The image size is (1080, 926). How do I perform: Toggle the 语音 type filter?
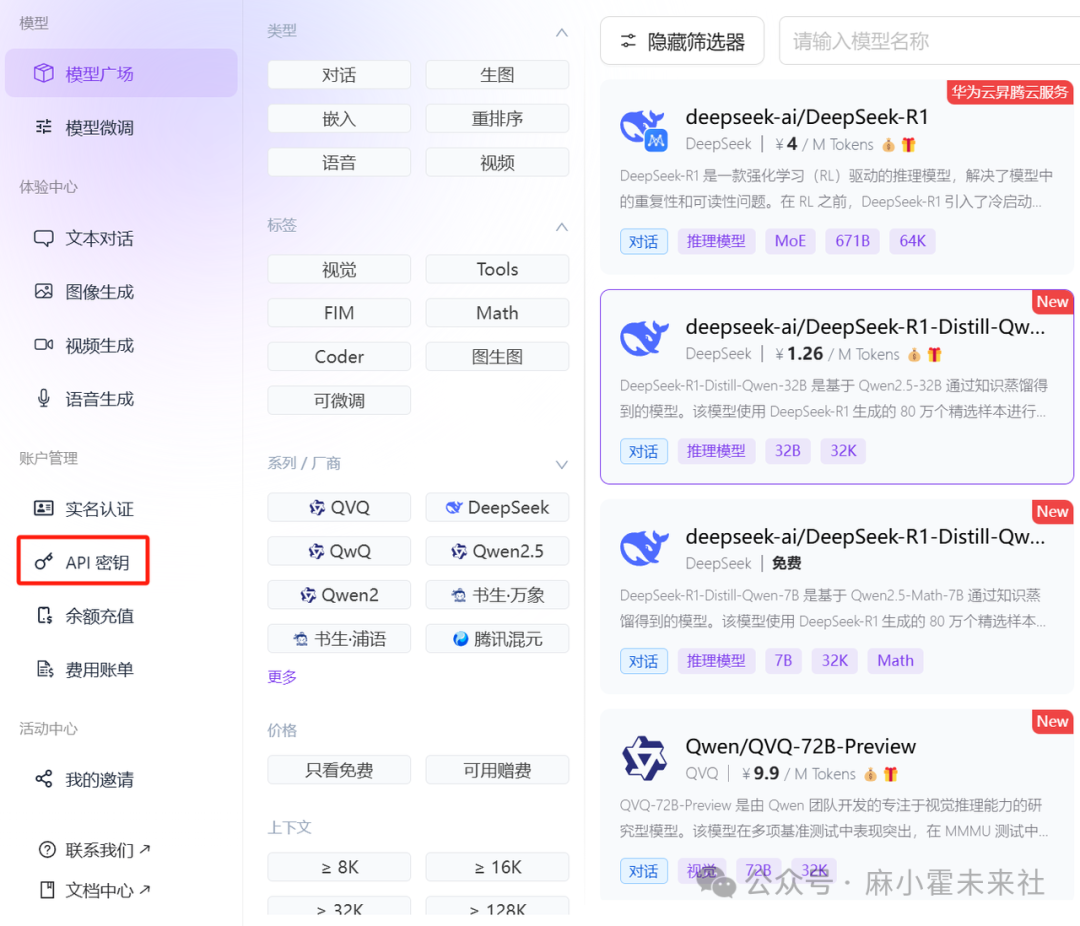click(339, 163)
